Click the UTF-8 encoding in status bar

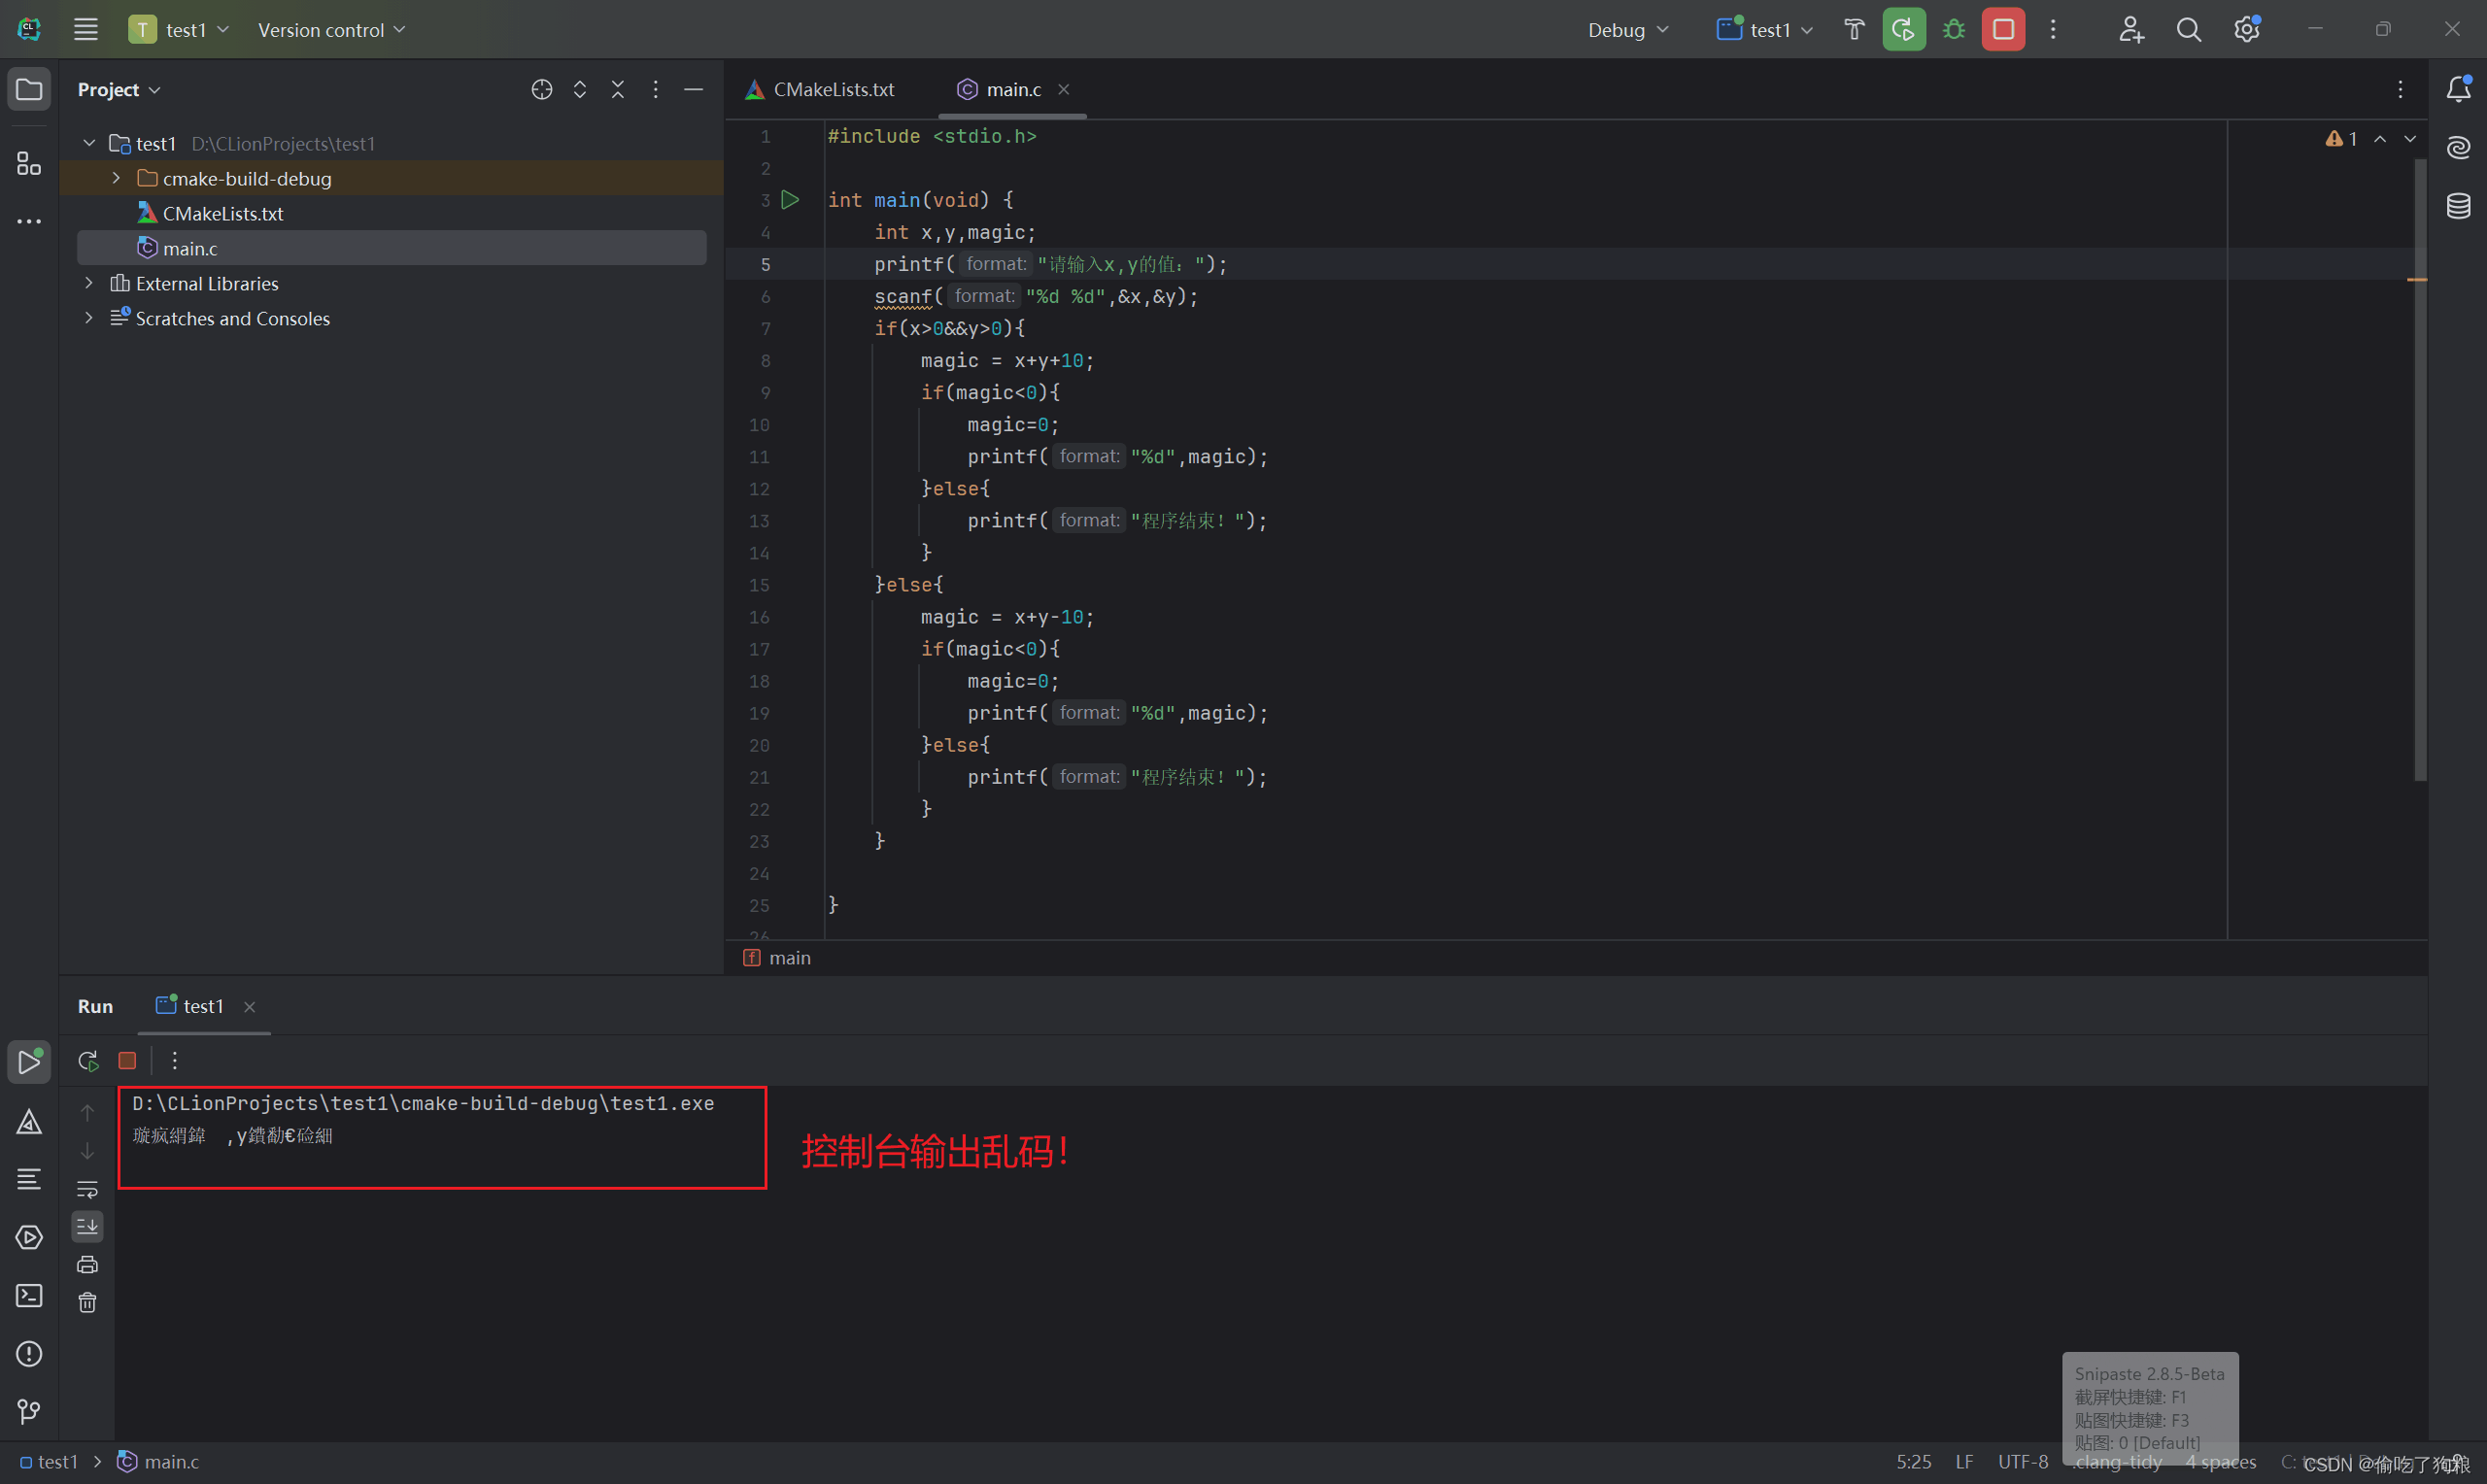click(2022, 1461)
